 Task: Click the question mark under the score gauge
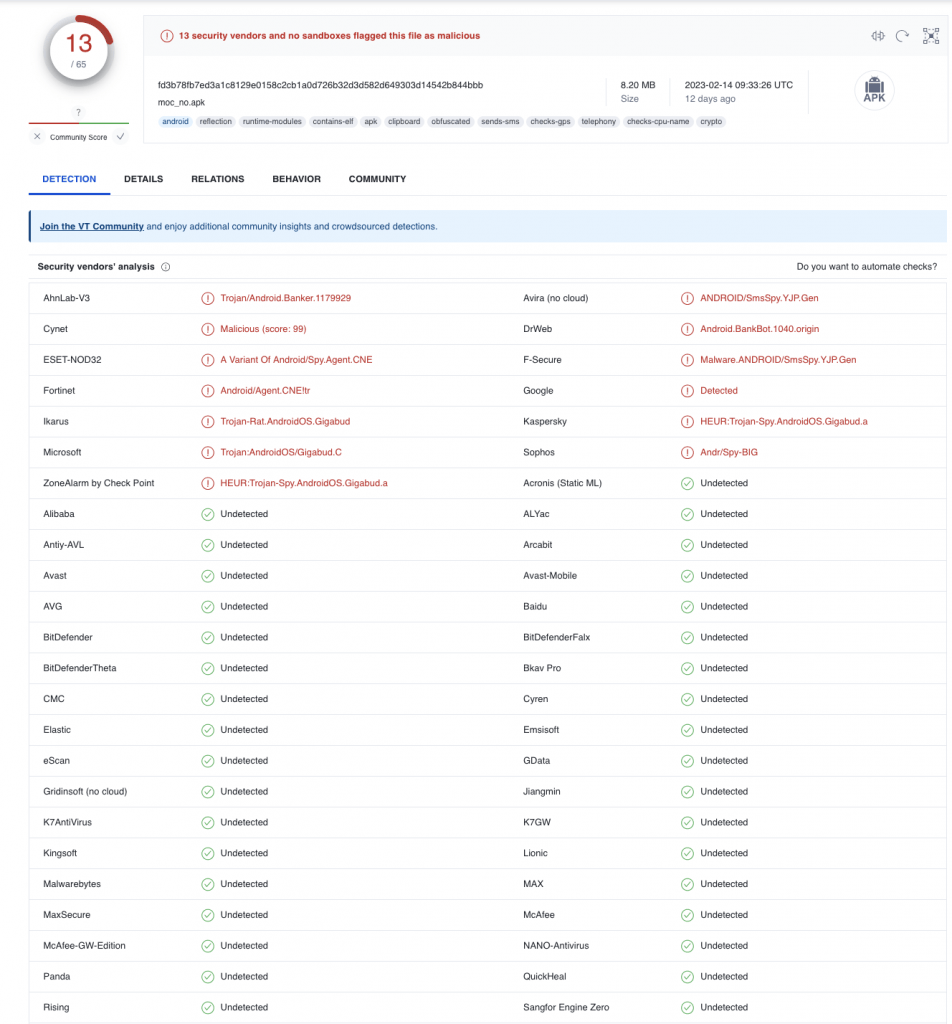pyautogui.click(x=78, y=112)
